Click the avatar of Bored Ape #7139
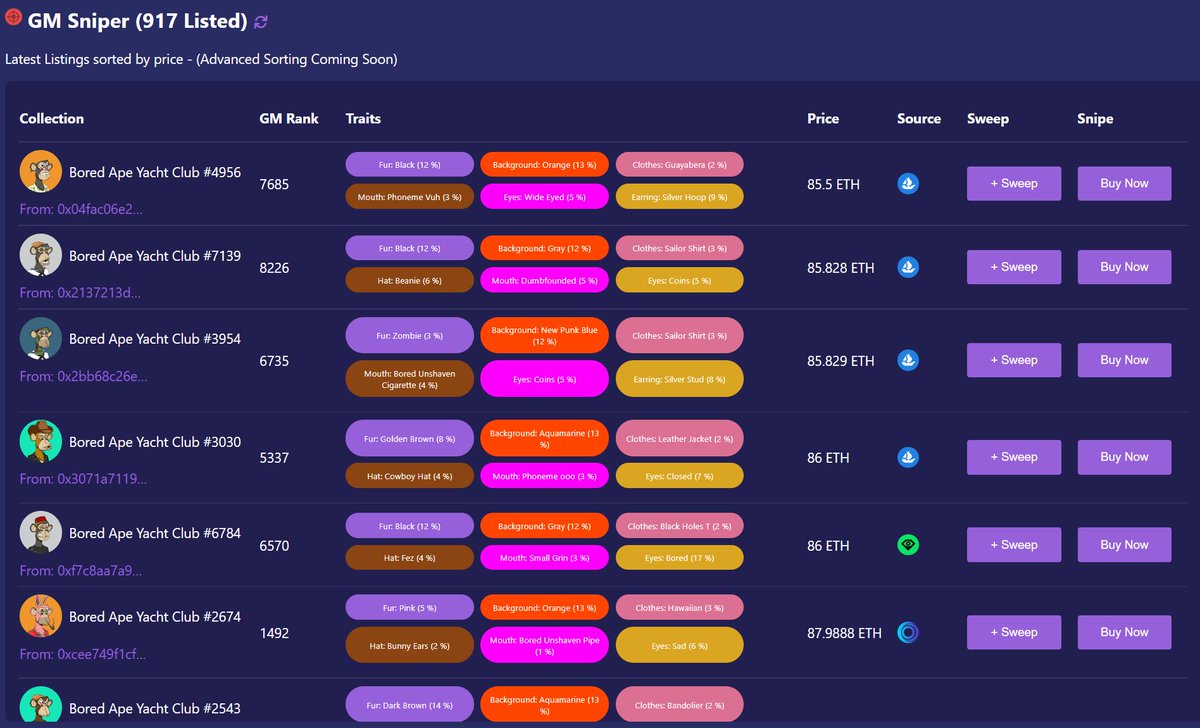 [41, 255]
